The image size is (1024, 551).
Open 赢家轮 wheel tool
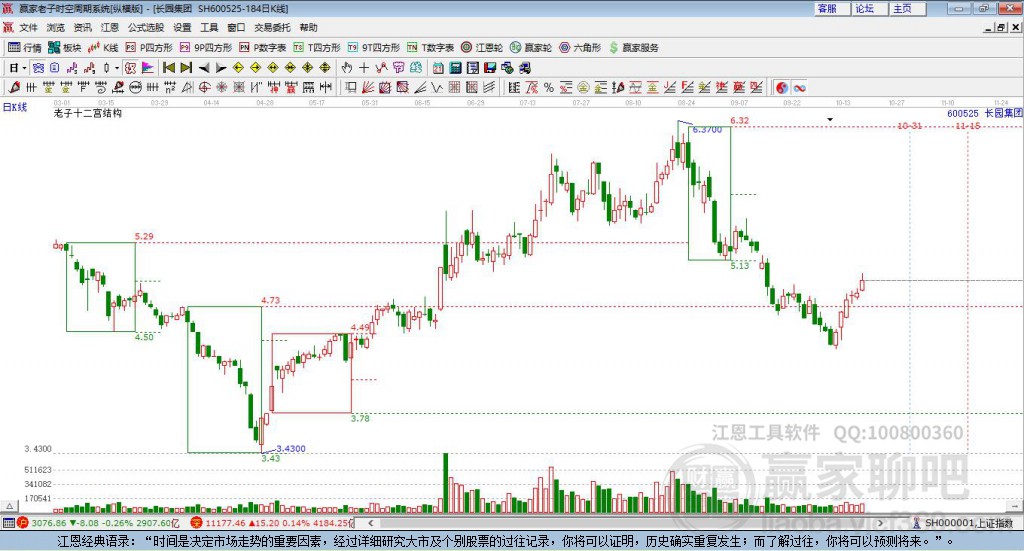(x=531, y=48)
